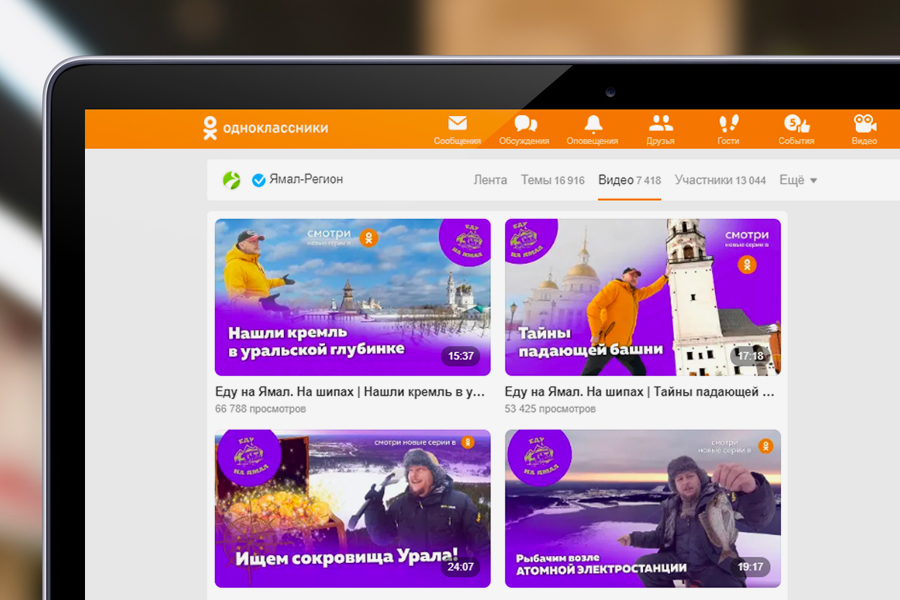Click the 24:07 duration badge

click(x=461, y=567)
